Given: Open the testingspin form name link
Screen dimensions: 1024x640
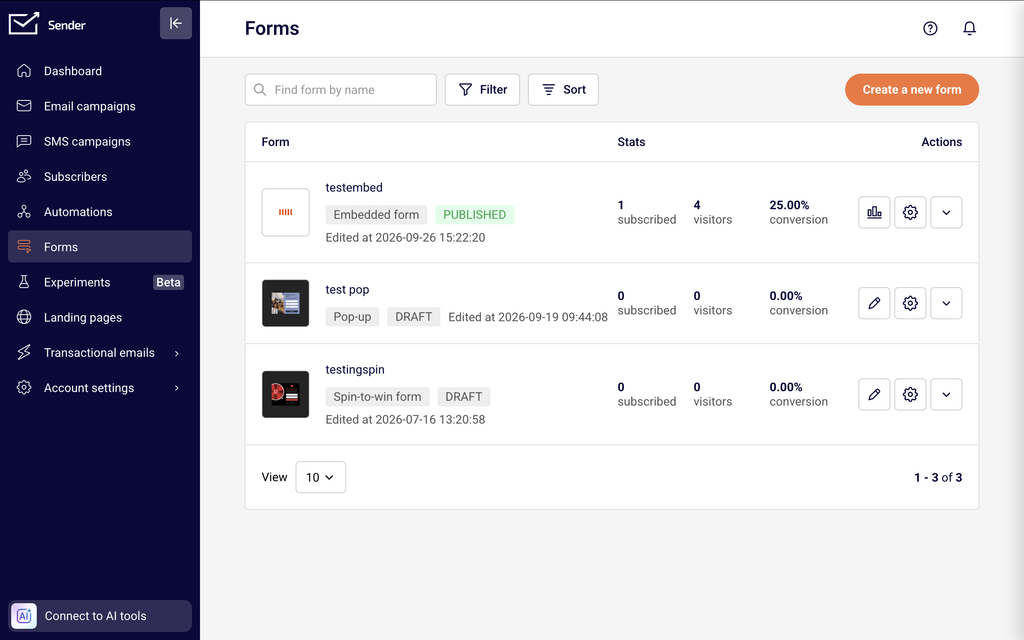Looking at the screenshot, I should [355, 370].
